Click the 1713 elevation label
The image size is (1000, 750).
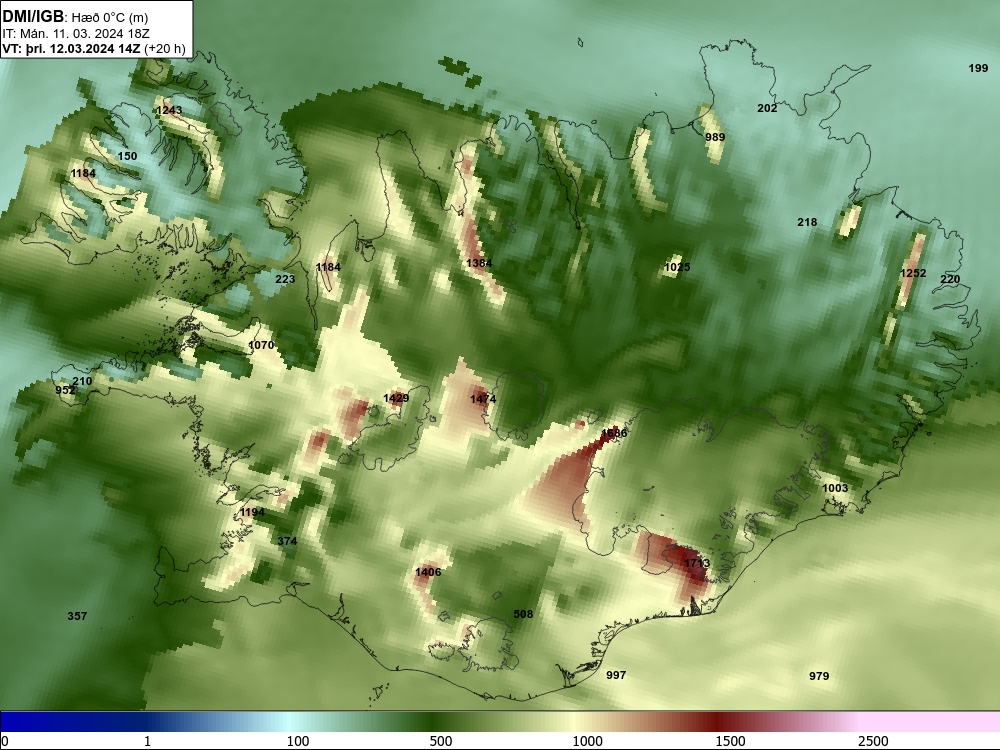tap(696, 563)
